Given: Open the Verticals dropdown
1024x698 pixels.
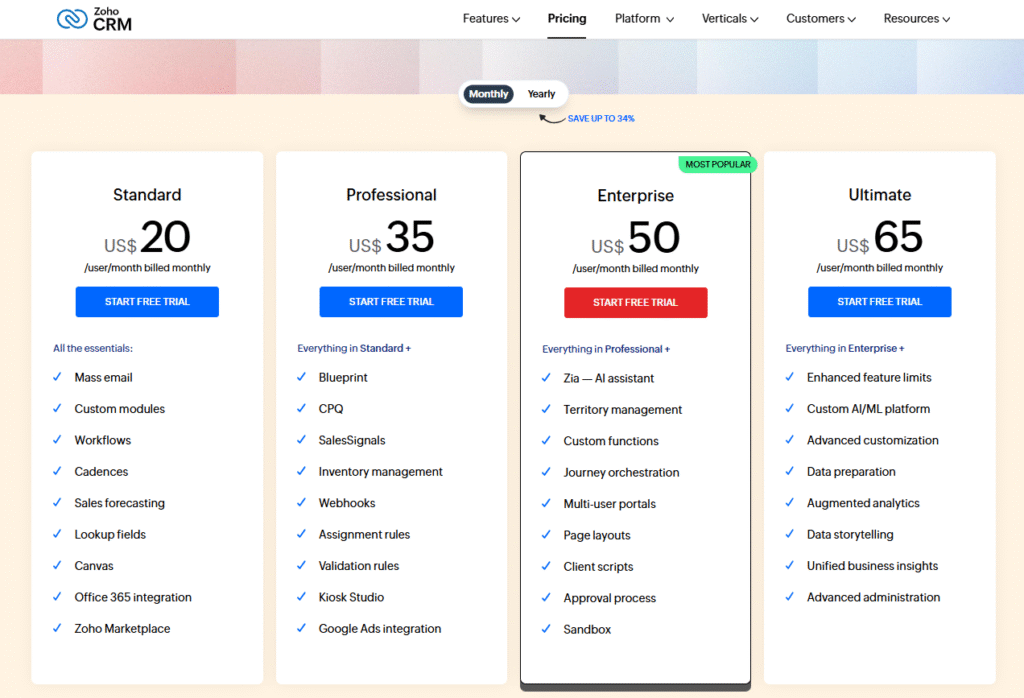Looking at the screenshot, I should point(730,18).
